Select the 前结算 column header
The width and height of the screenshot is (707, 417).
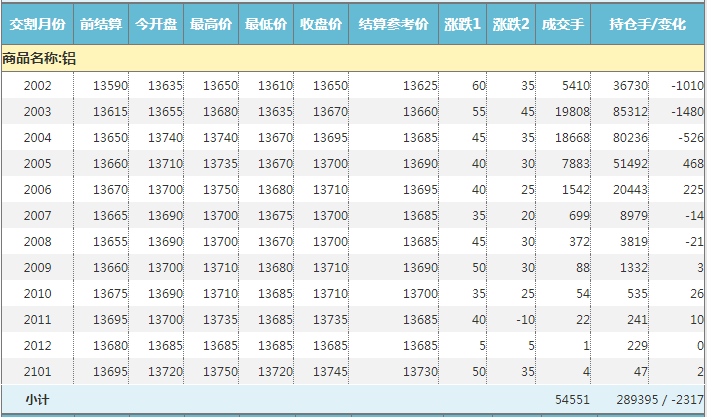point(101,23)
